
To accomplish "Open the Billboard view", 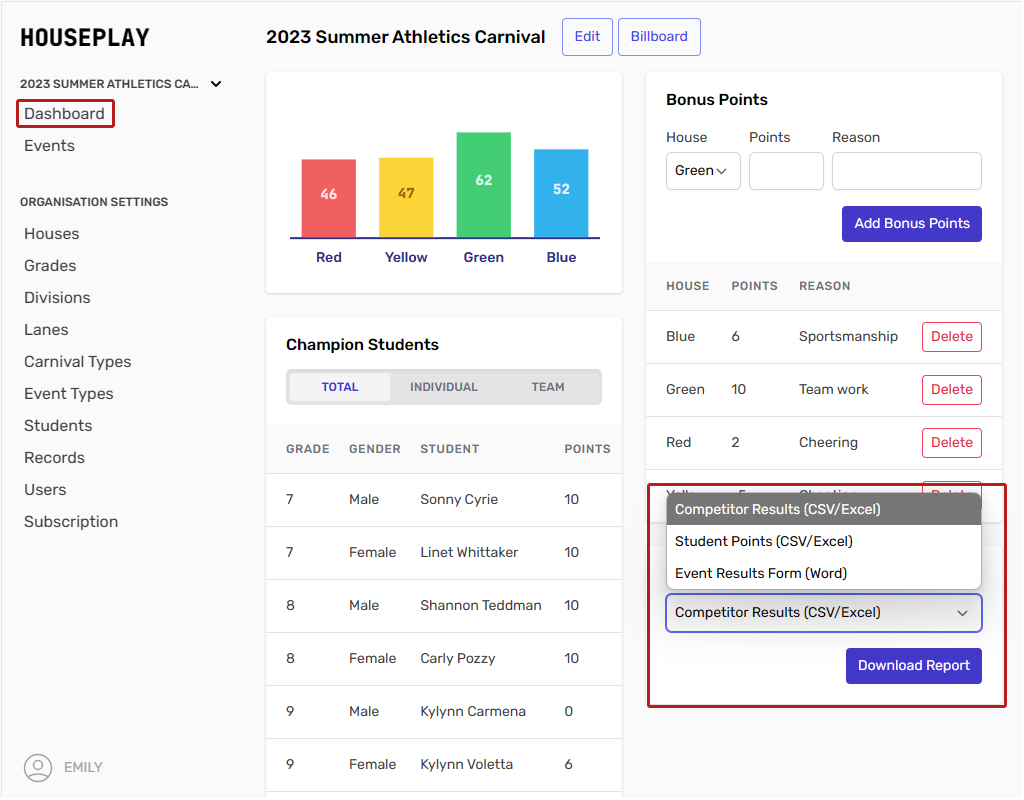I will pos(659,37).
